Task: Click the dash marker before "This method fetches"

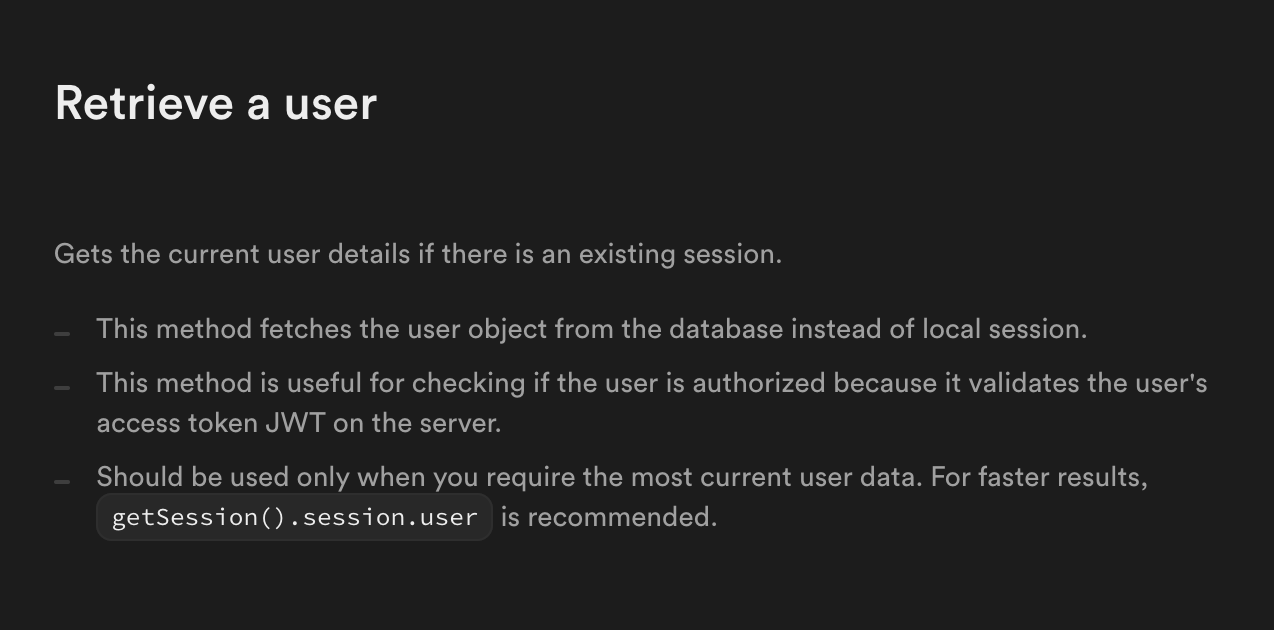Action: click(62, 333)
